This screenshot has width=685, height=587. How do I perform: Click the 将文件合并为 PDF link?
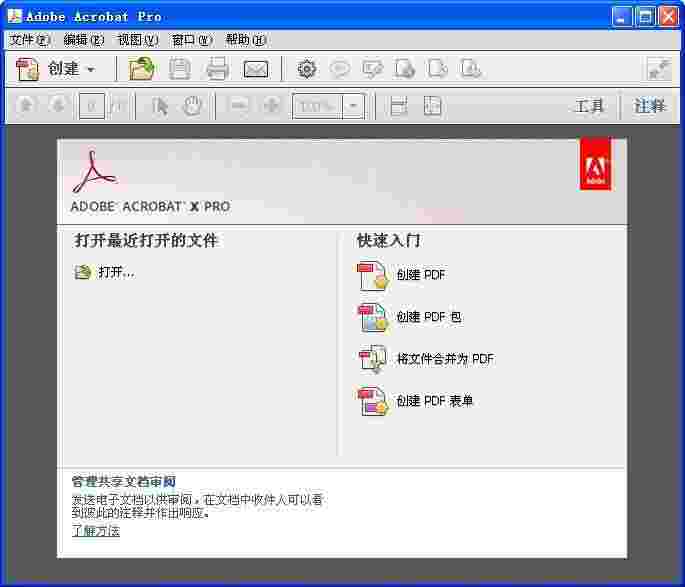point(445,359)
